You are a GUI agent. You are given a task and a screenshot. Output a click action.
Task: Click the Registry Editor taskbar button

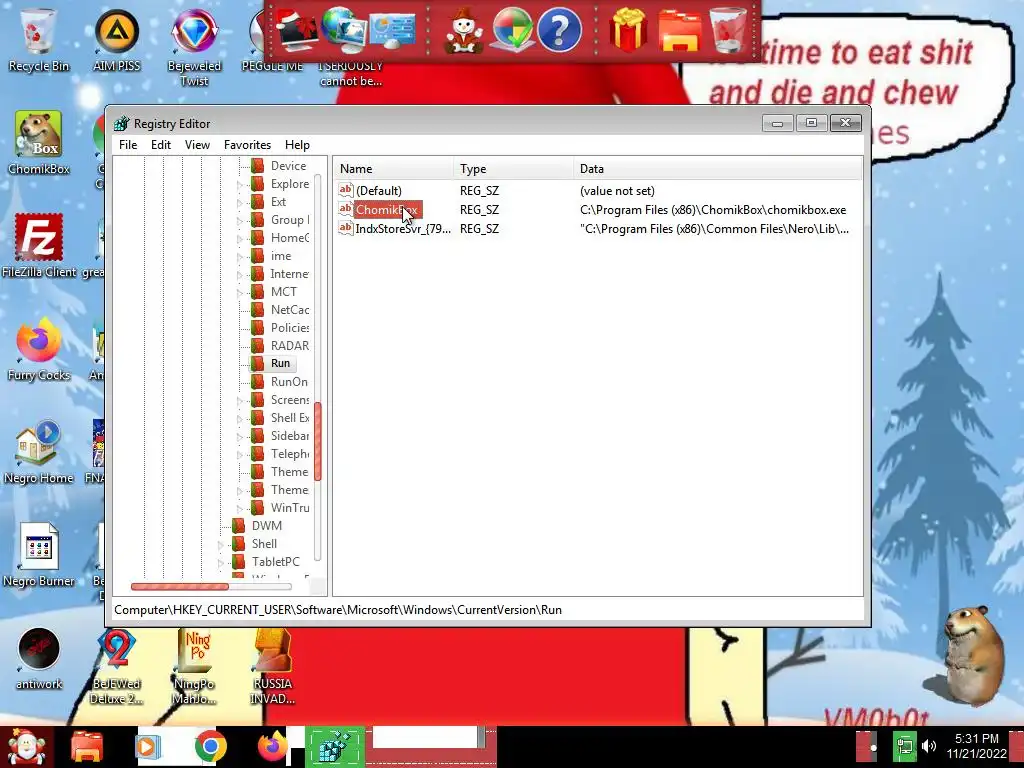pos(335,746)
